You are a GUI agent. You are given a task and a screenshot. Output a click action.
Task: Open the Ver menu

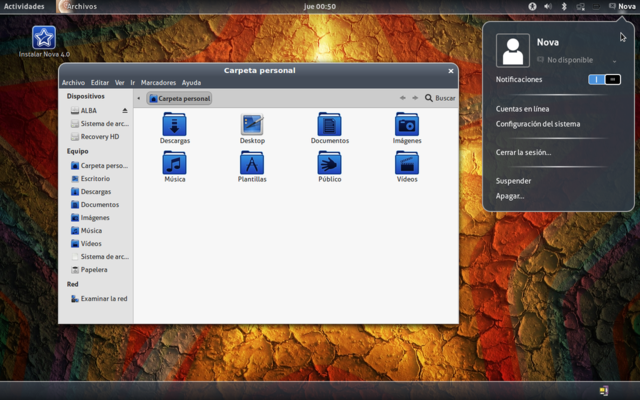click(120, 83)
